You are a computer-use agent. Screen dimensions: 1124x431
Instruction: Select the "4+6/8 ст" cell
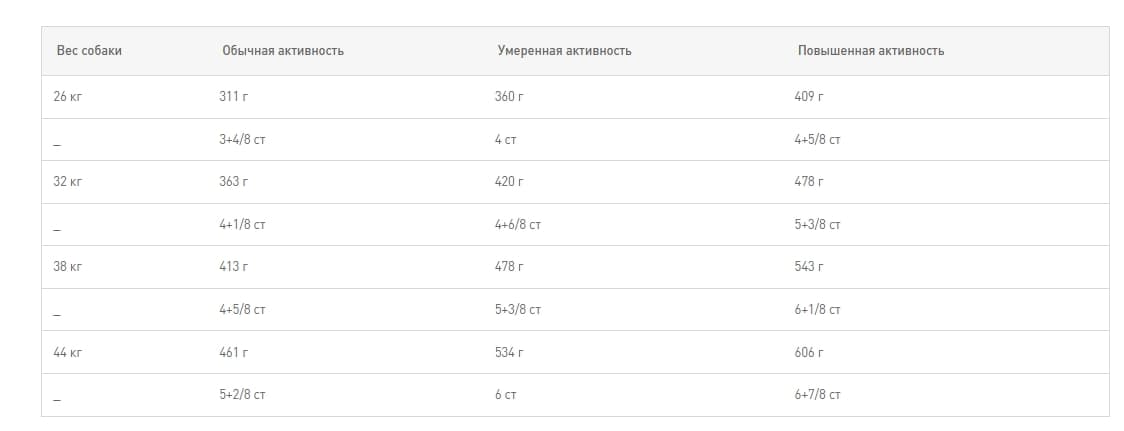point(517,225)
